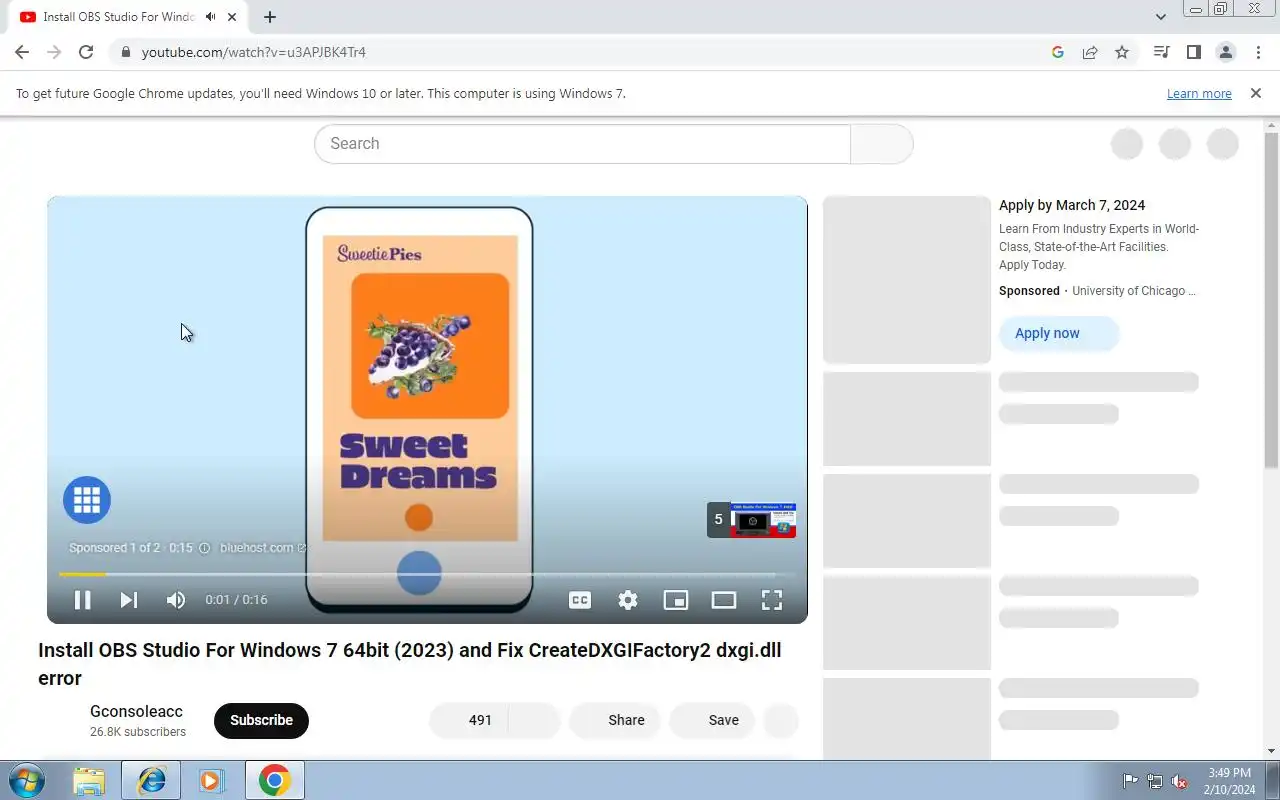
Task: Launch Internet Explorer from taskbar
Action: [x=151, y=780]
